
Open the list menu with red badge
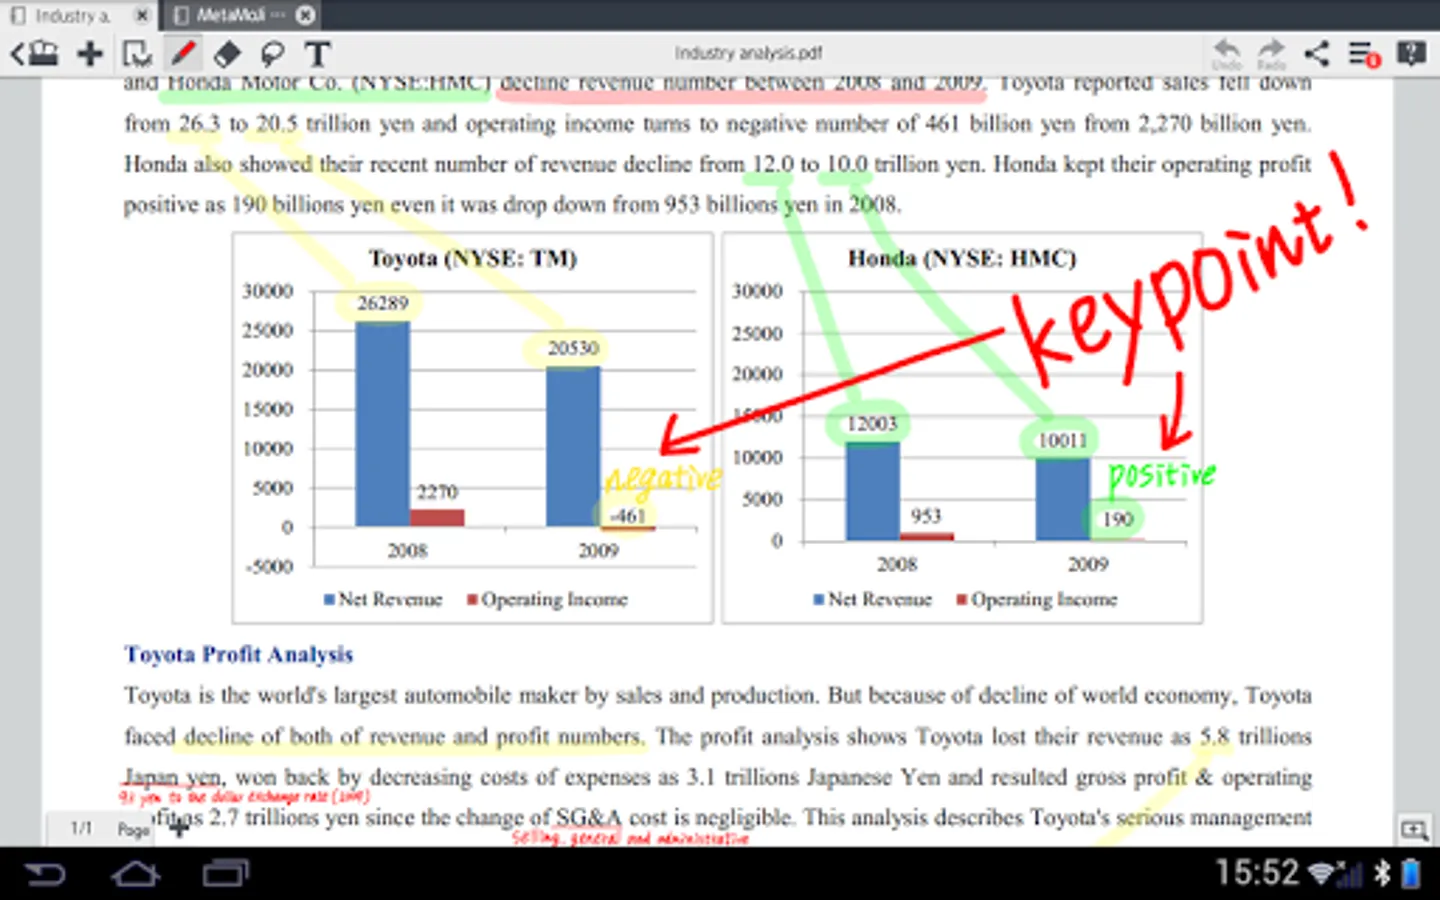point(1364,54)
